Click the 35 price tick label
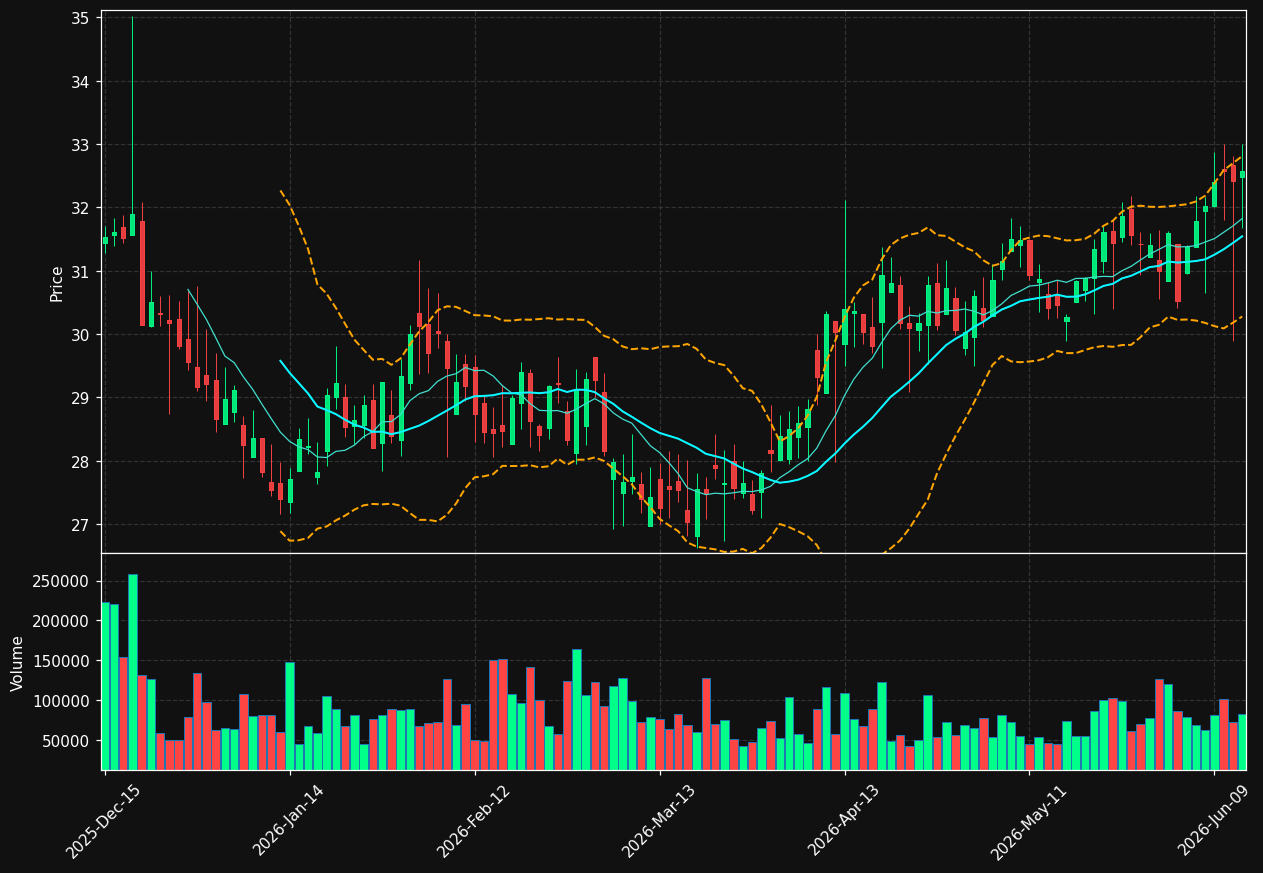1263x873 pixels. click(x=80, y=18)
